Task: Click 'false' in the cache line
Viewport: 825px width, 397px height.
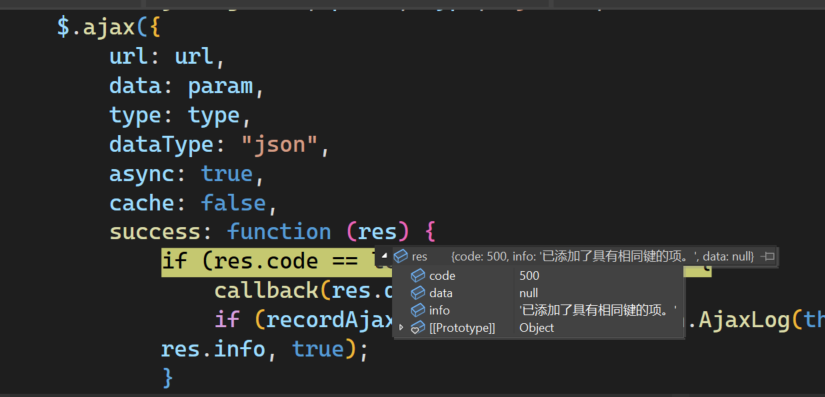Action: tap(233, 202)
